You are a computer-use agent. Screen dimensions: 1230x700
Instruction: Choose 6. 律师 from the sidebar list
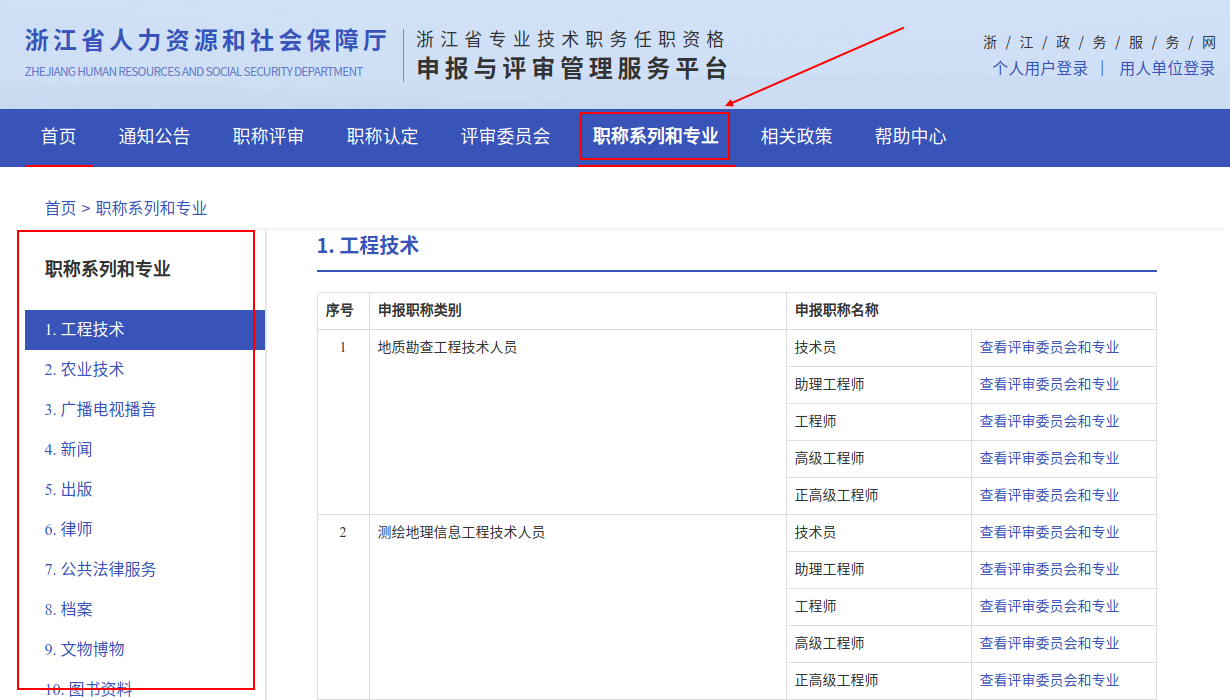[68, 529]
